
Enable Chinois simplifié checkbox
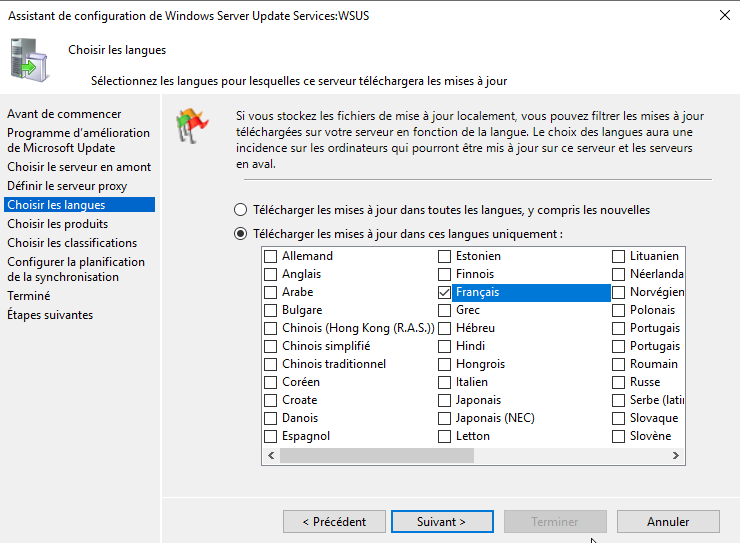(x=270, y=346)
